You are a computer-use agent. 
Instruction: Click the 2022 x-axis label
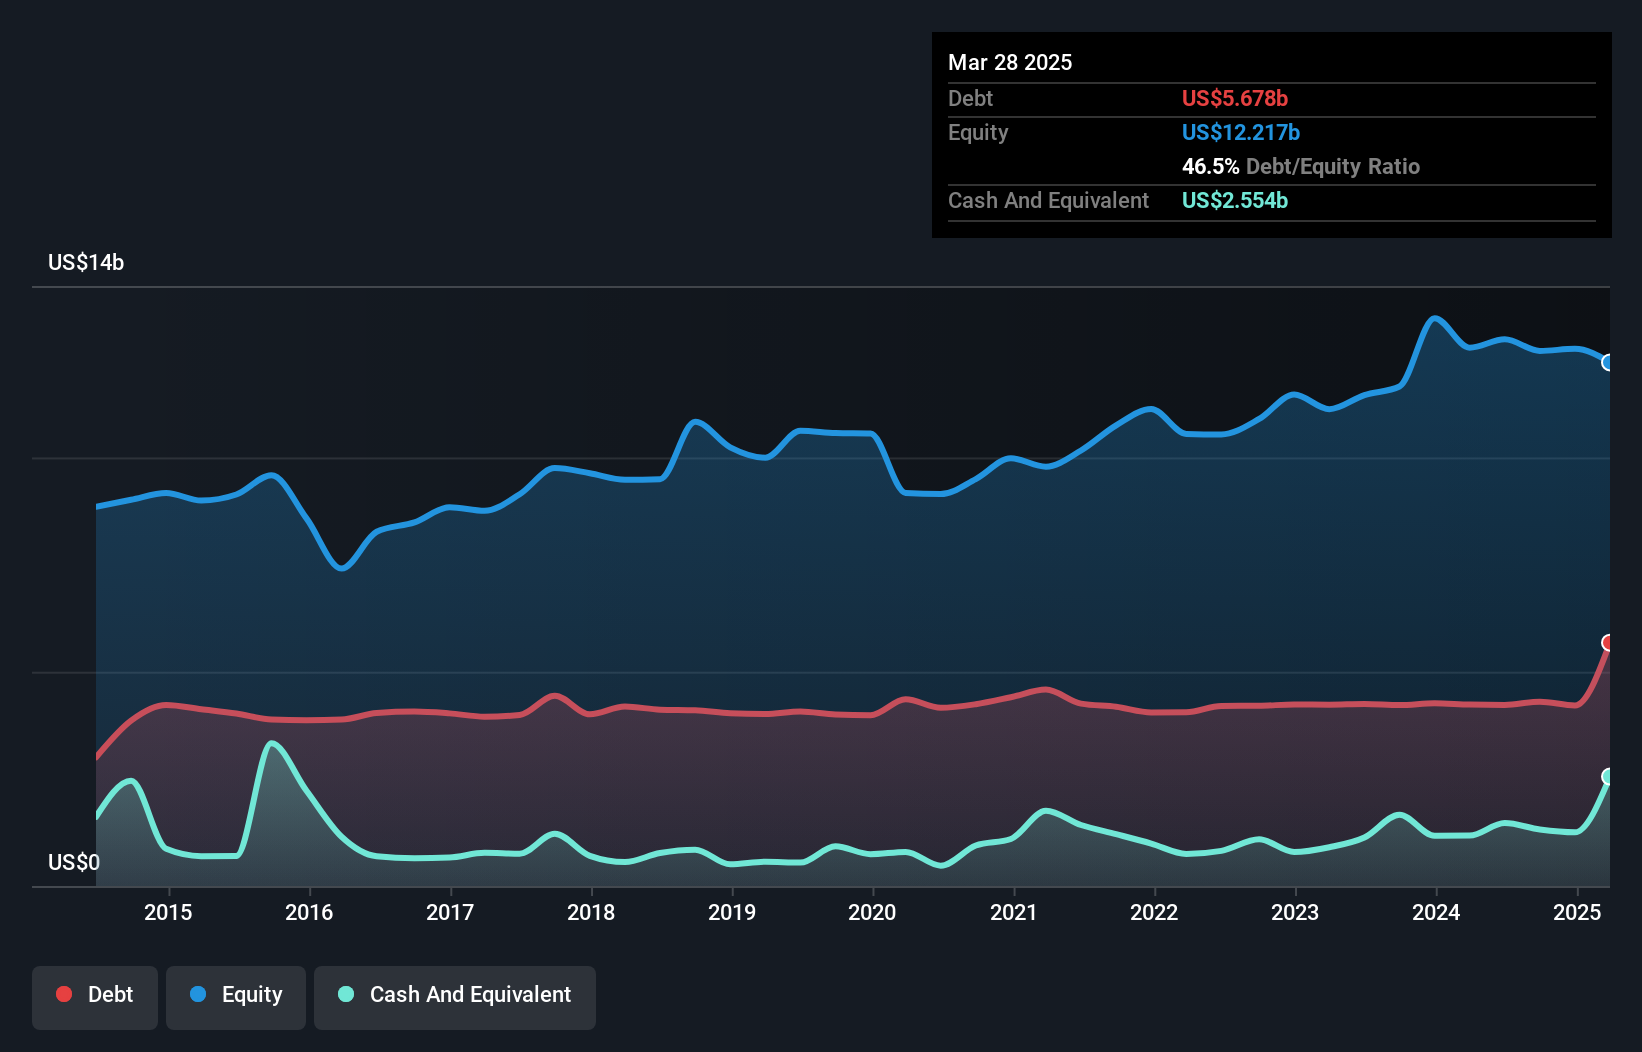(1154, 912)
